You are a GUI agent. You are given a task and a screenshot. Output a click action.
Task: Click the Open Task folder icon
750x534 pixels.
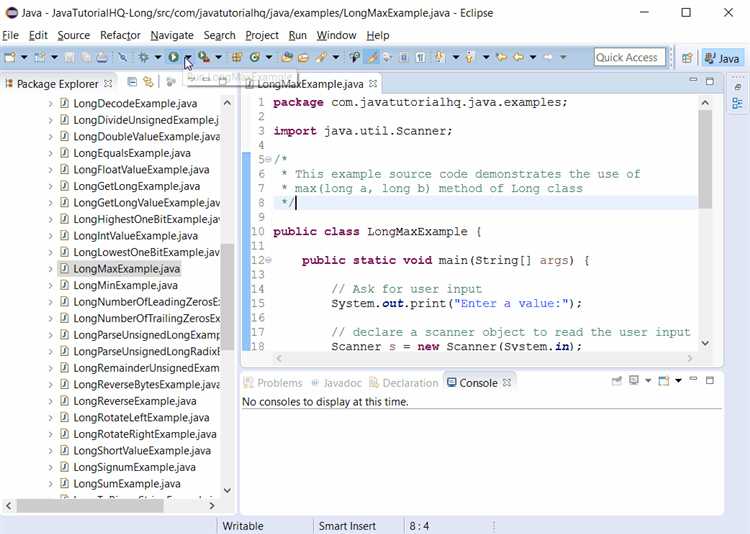pyautogui.click(x=303, y=57)
